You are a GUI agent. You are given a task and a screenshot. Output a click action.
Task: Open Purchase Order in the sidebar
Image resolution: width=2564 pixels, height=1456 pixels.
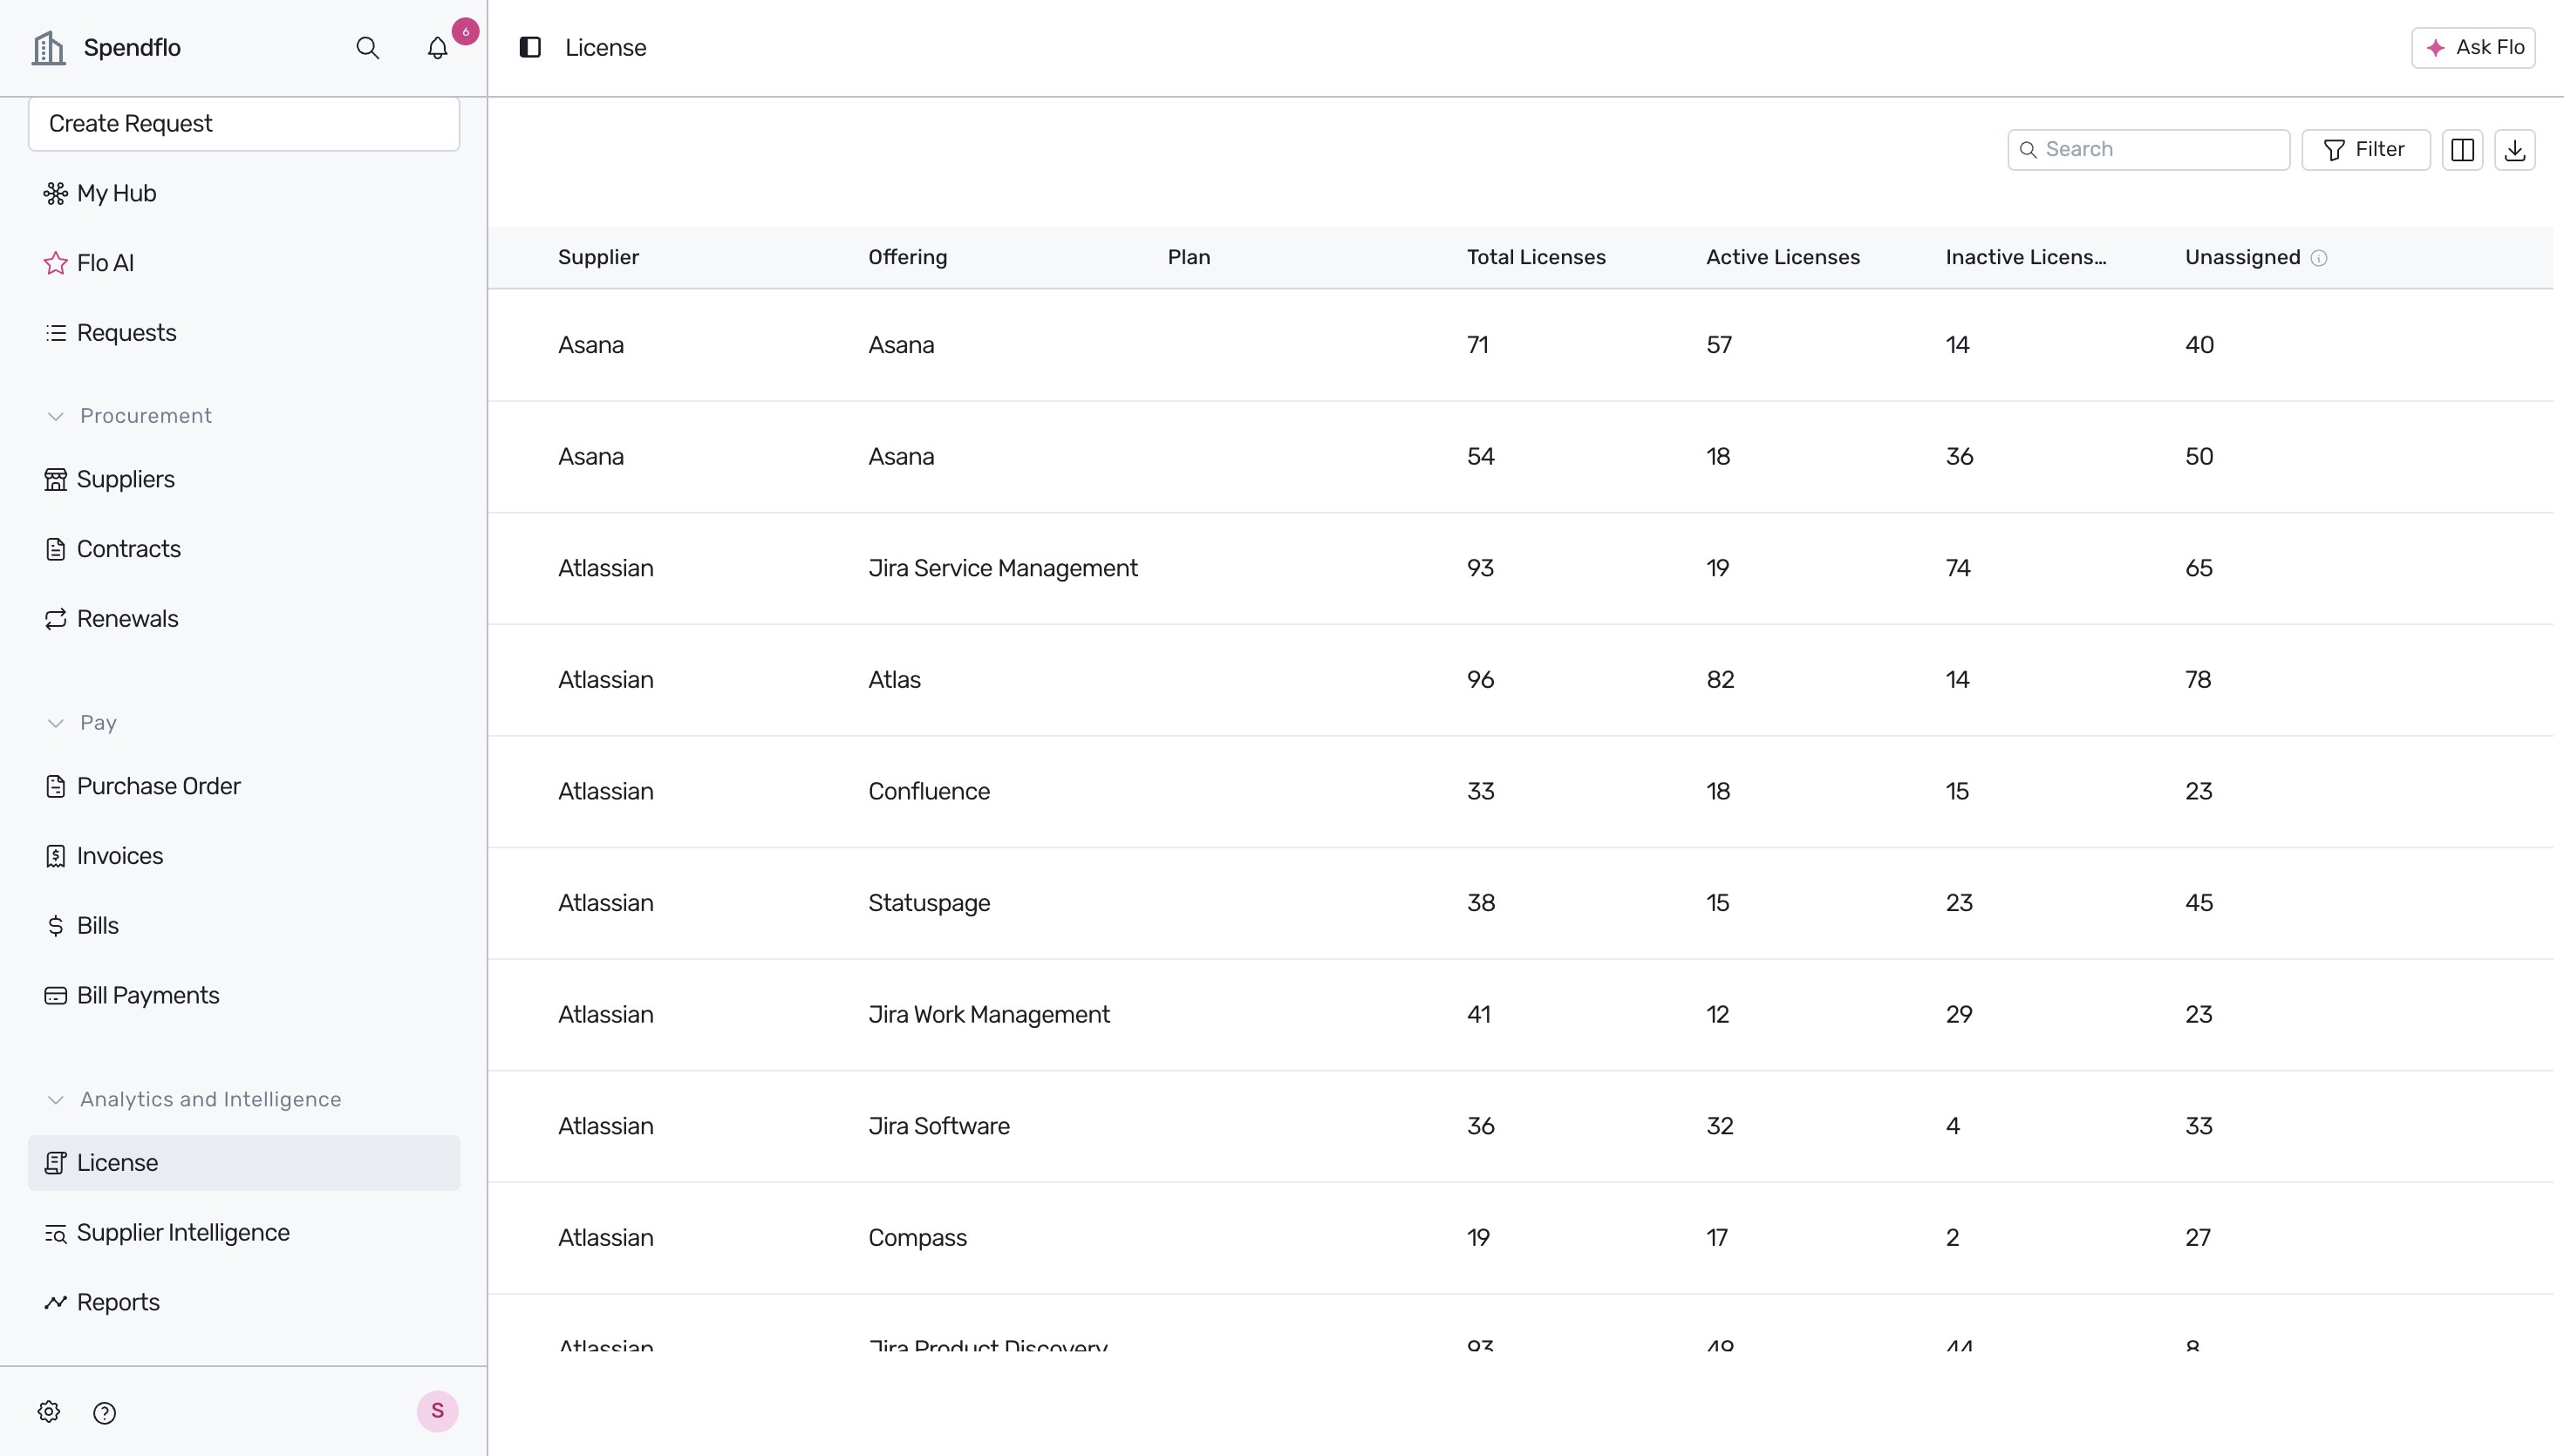click(244, 786)
